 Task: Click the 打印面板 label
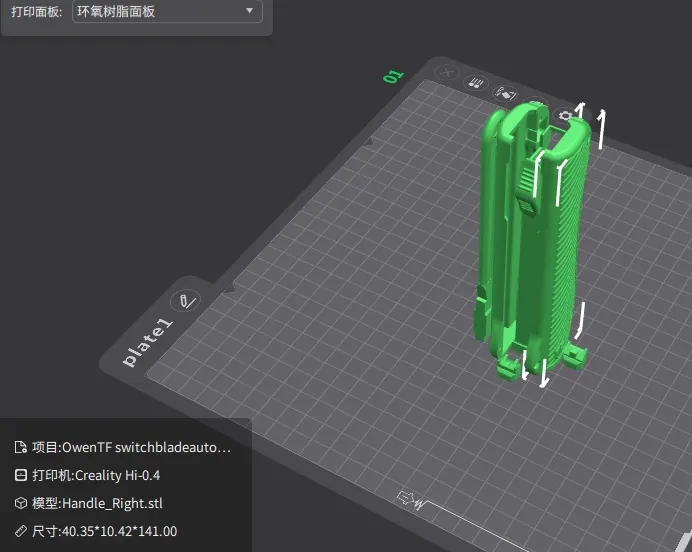[37, 11]
